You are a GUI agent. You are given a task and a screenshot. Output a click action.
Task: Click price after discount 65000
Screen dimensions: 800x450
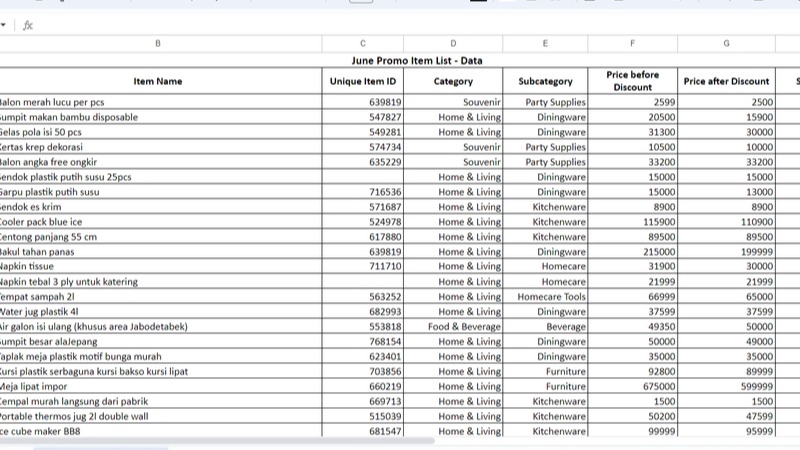[x=727, y=296]
